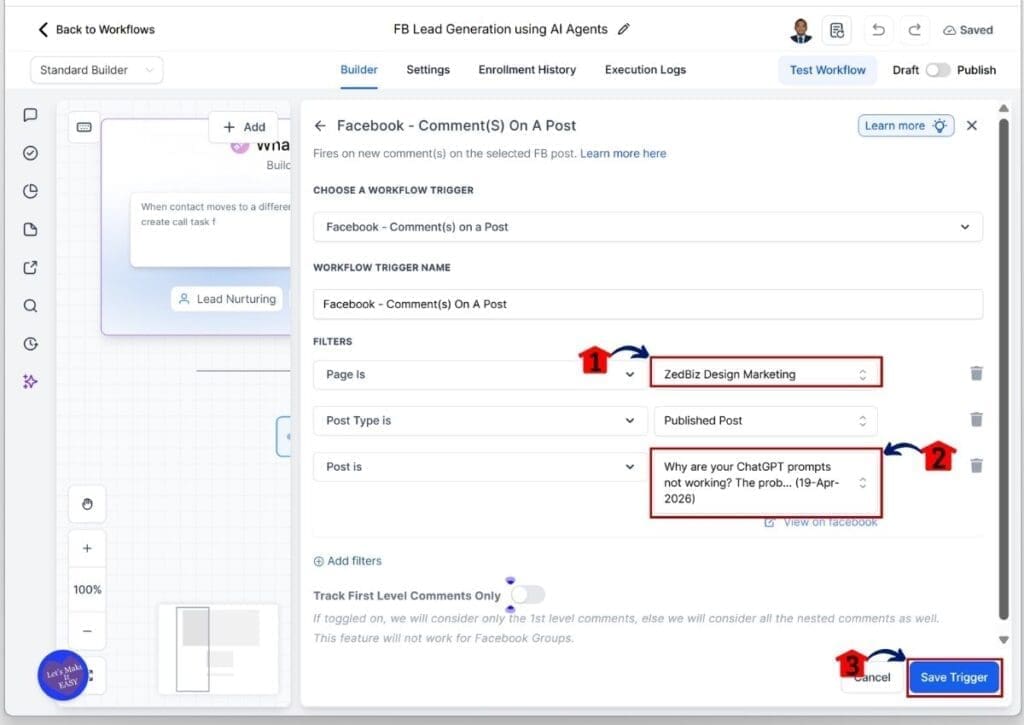Click the redo icon in the top bar

(x=914, y=30)
